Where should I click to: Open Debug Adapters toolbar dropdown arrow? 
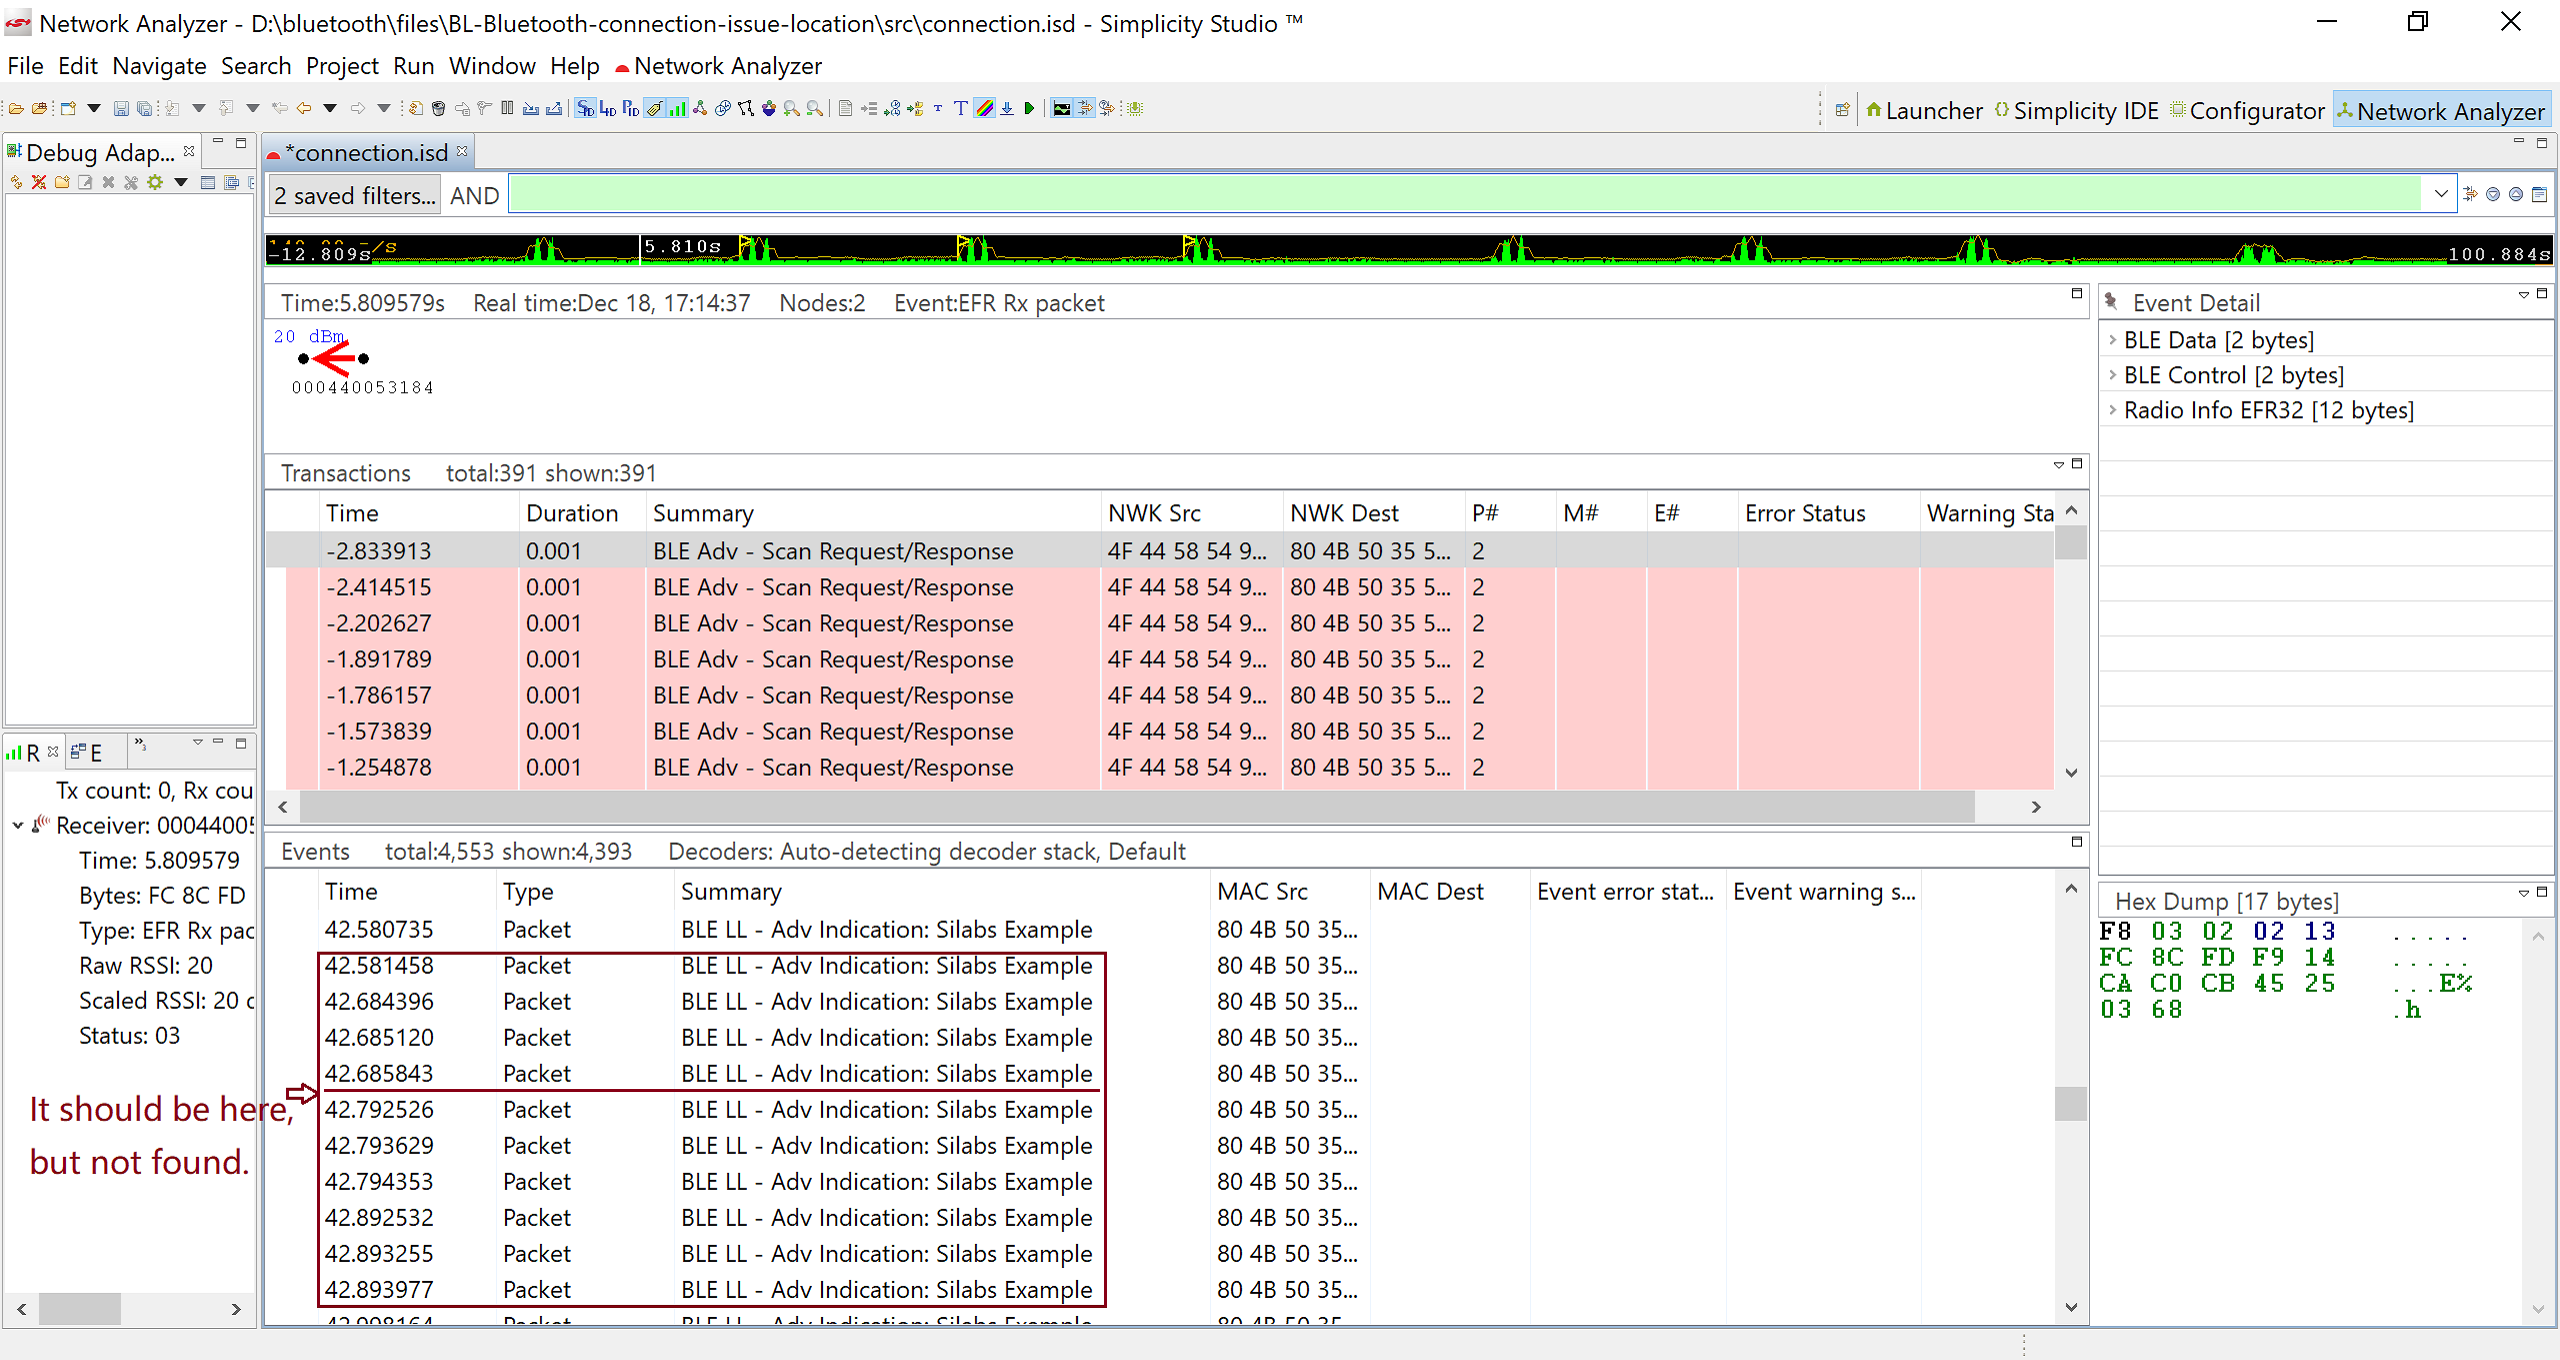click(x=181, y=182)
